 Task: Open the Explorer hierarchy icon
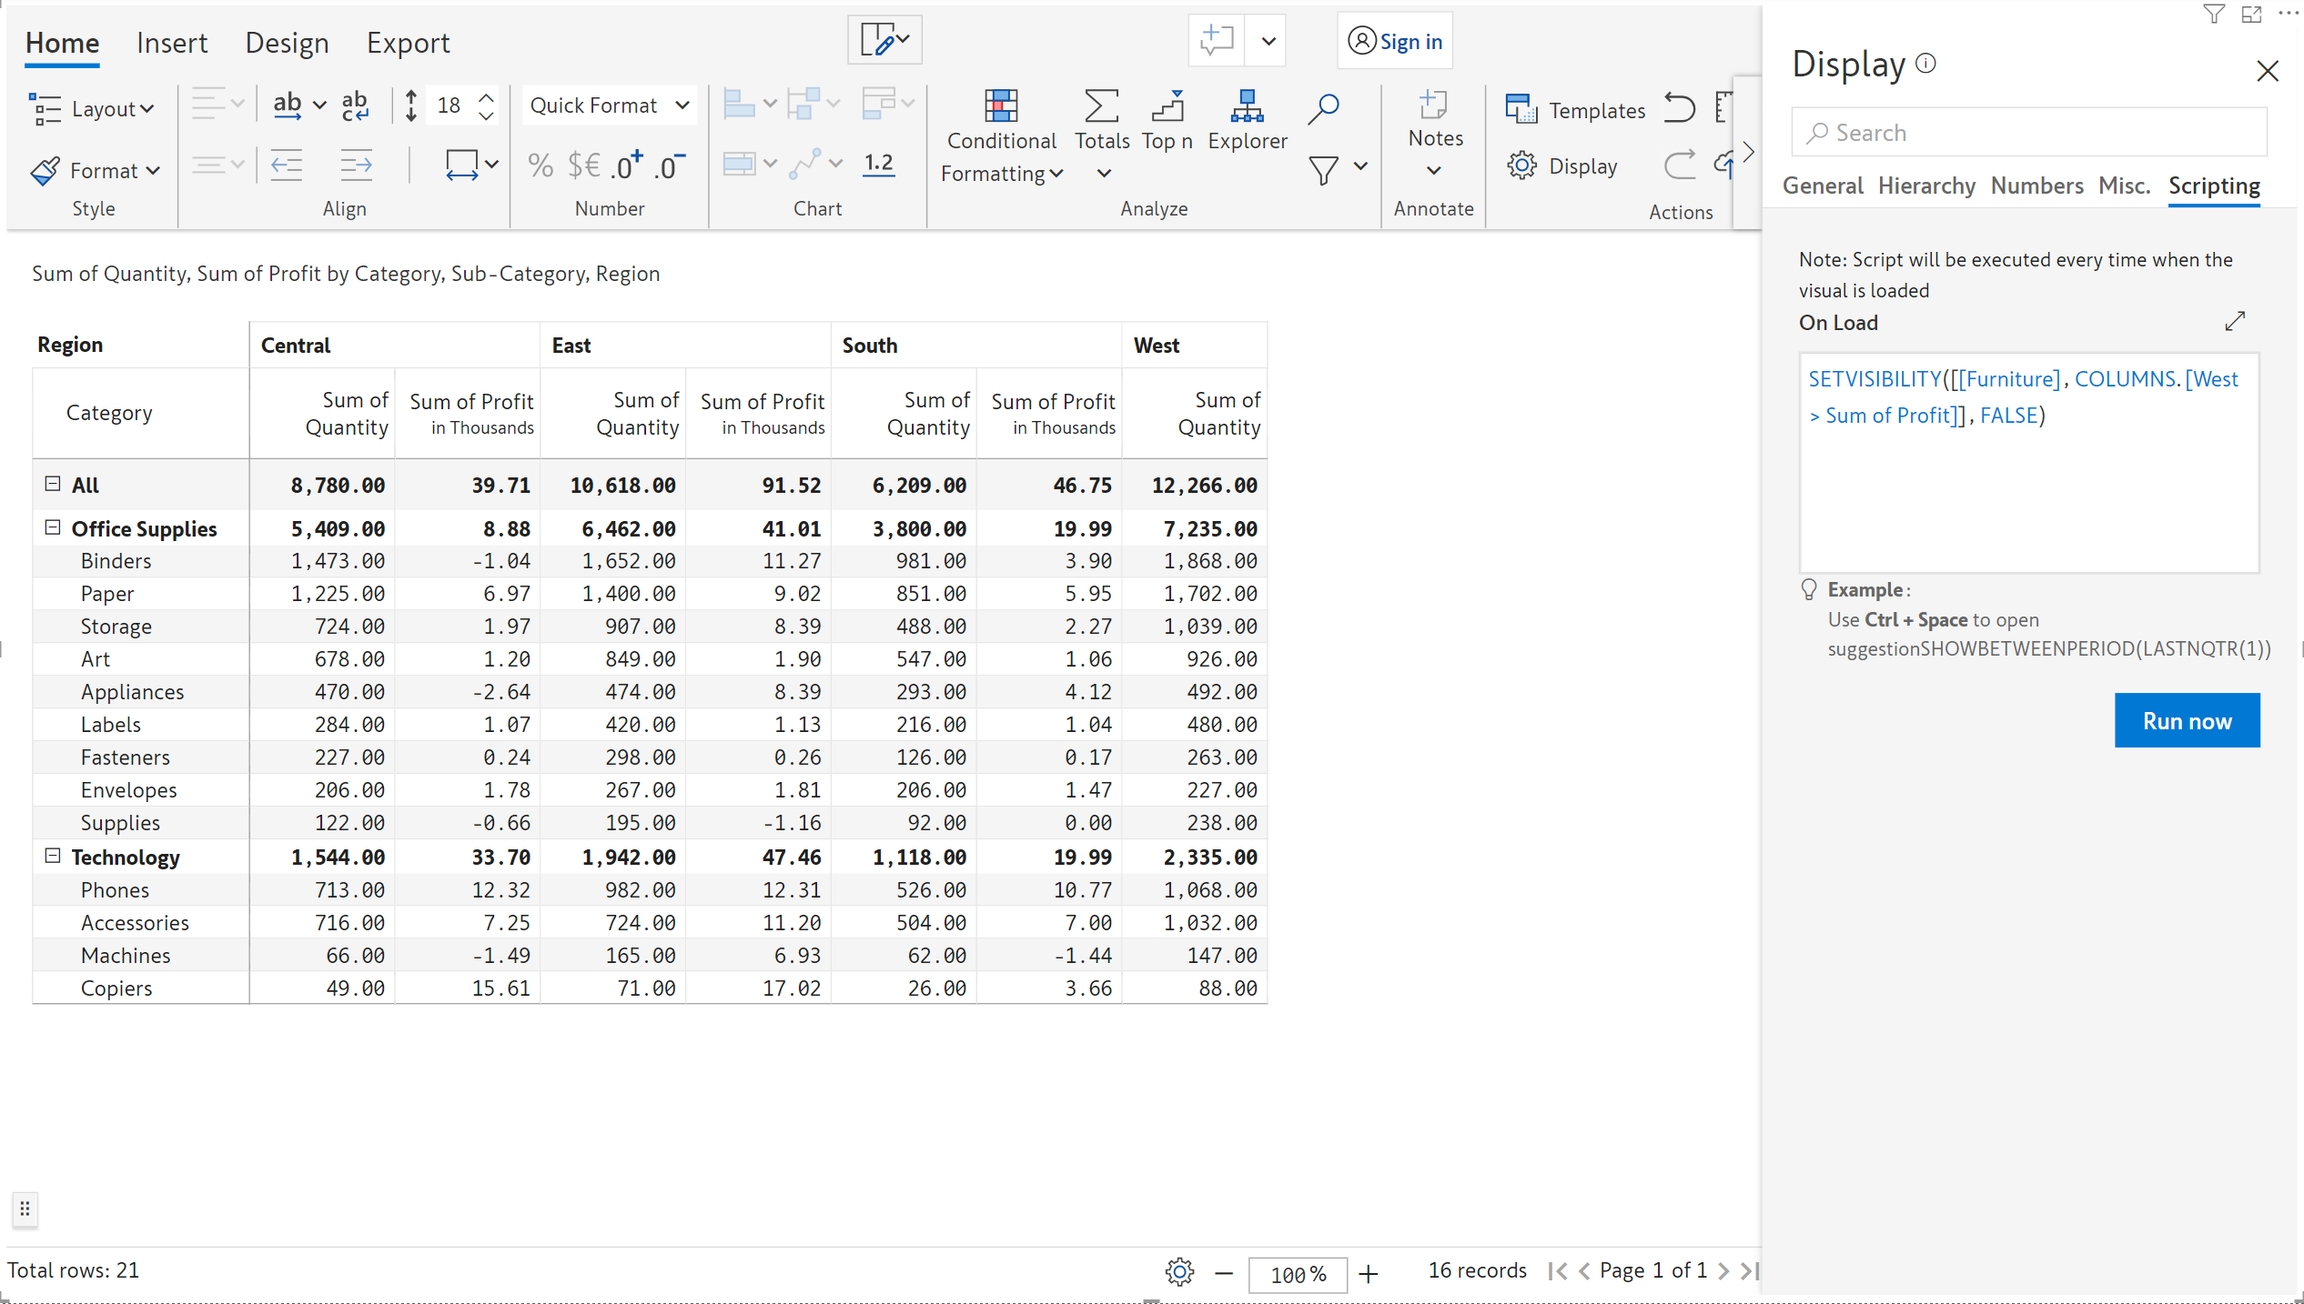pyautogui.click(x=1246, y=106)
